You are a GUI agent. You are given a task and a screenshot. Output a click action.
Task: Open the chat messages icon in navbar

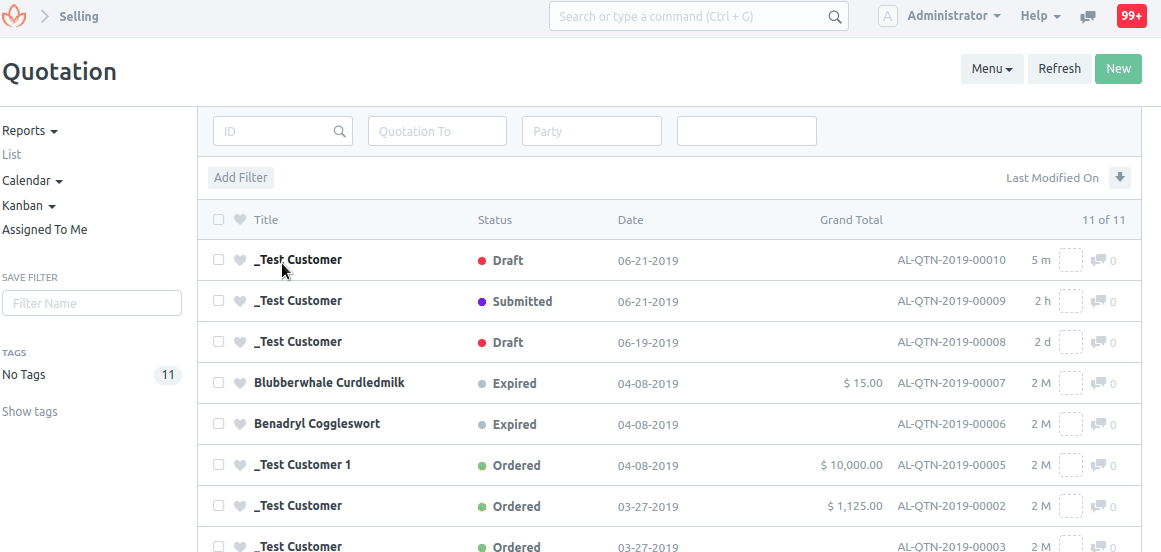1088,16
